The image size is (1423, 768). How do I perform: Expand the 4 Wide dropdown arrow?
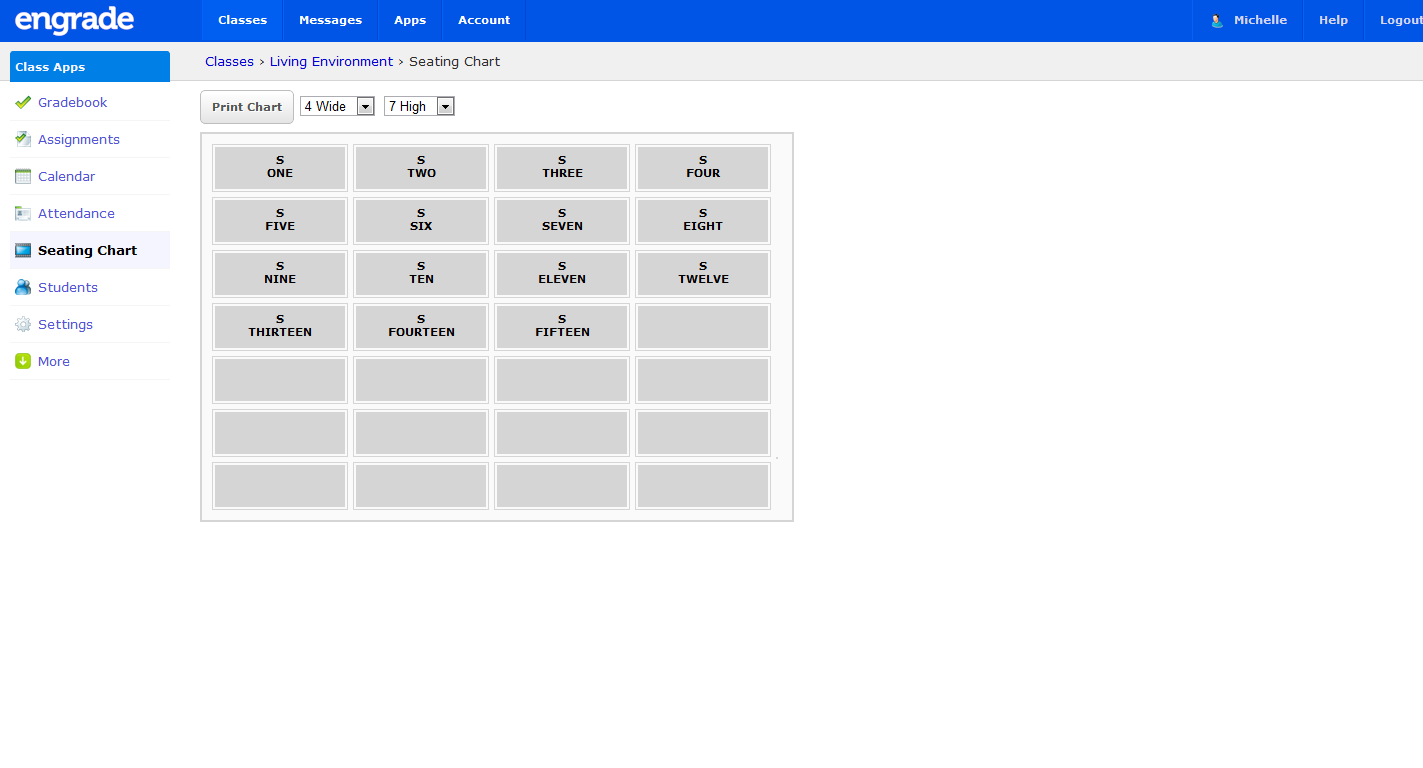click(364, 105)
